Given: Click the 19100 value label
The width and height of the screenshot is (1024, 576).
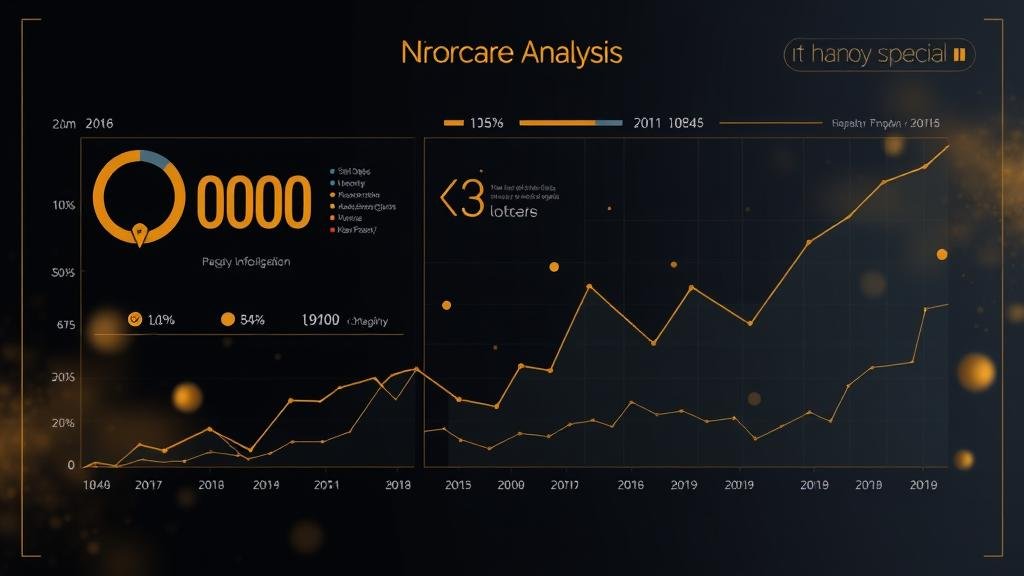Looking at the screenshot, I should (320, 320).
